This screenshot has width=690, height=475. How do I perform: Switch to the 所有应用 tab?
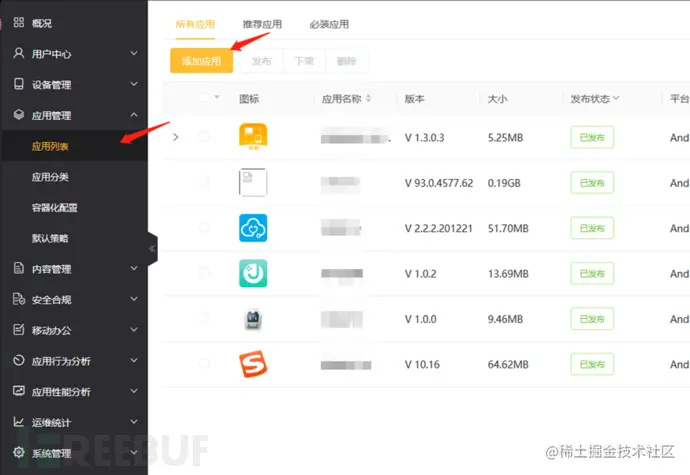click(195, 24)
